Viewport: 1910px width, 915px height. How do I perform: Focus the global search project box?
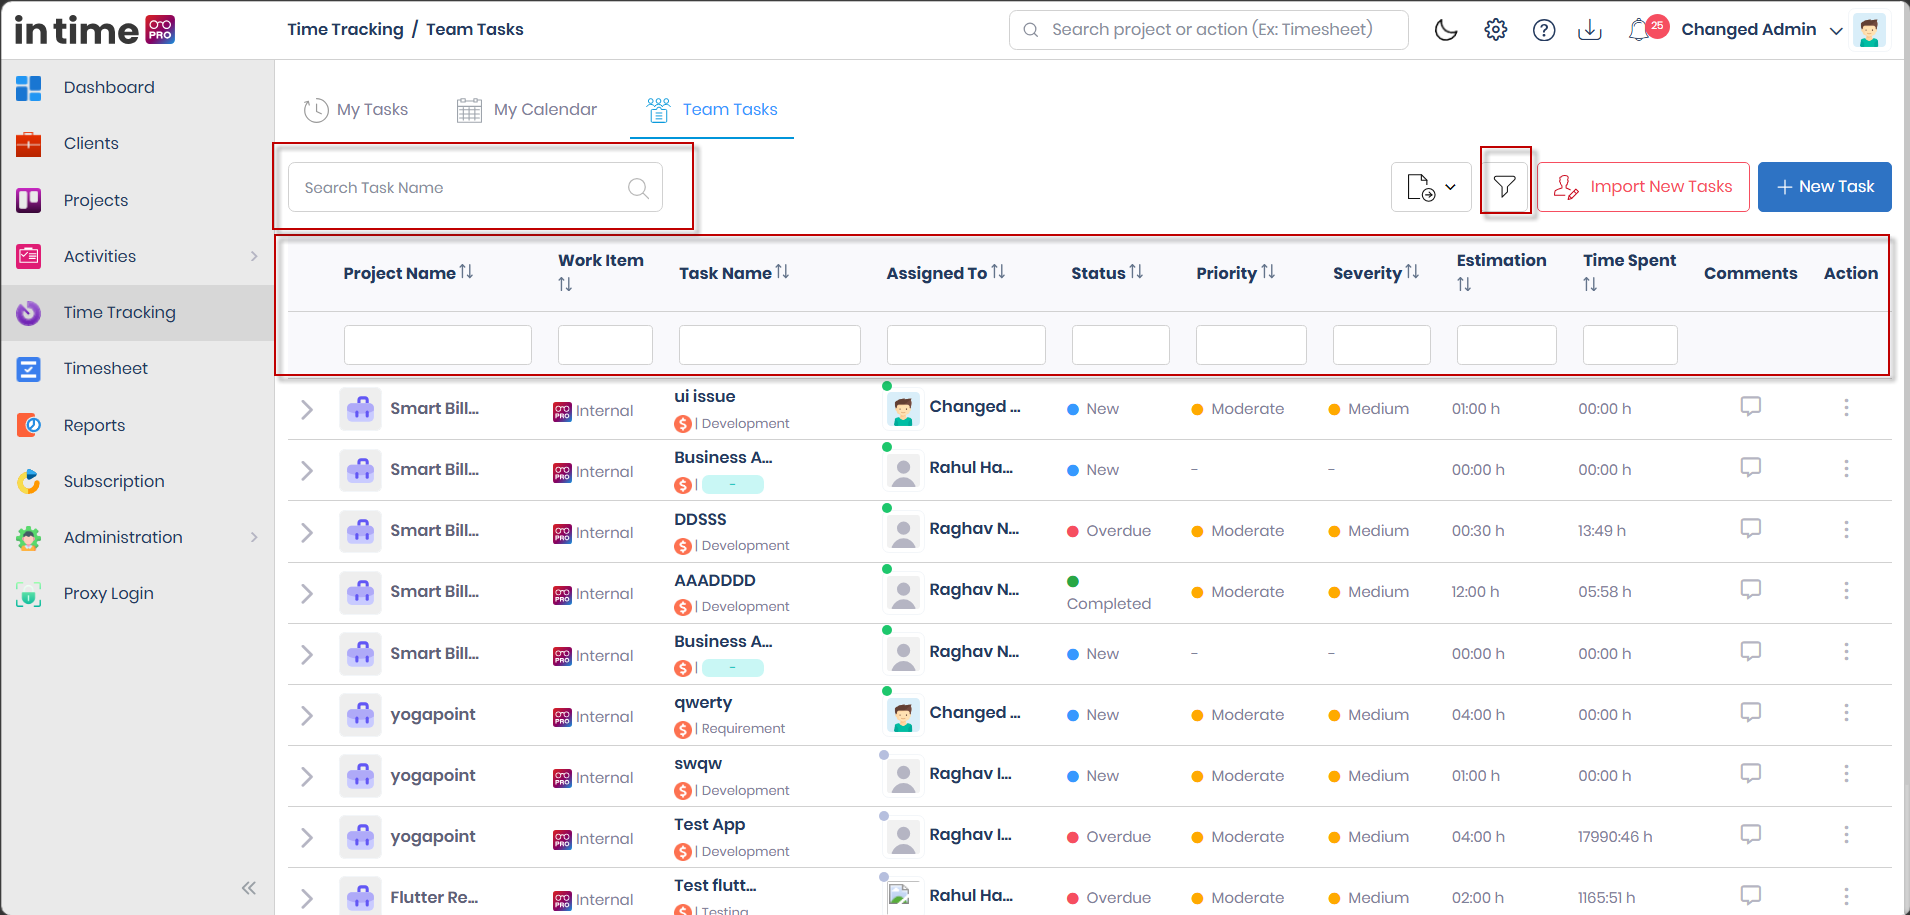[1209, 30]
